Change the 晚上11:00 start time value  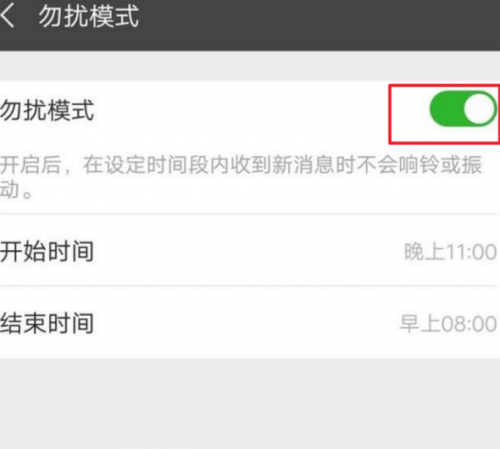450,252
